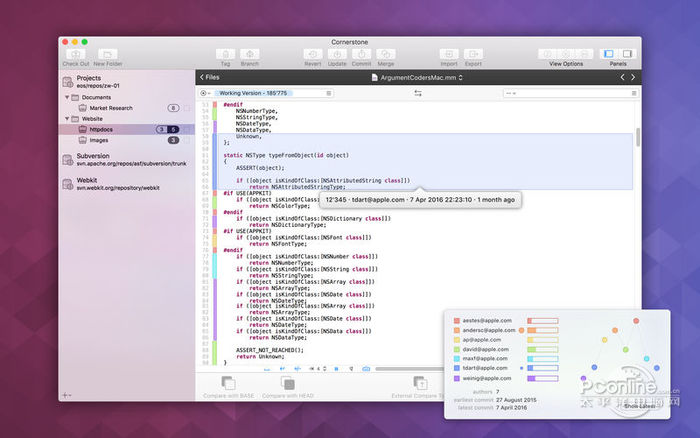Collapse the Documents folder in sidebar

(x=69, y=97)
